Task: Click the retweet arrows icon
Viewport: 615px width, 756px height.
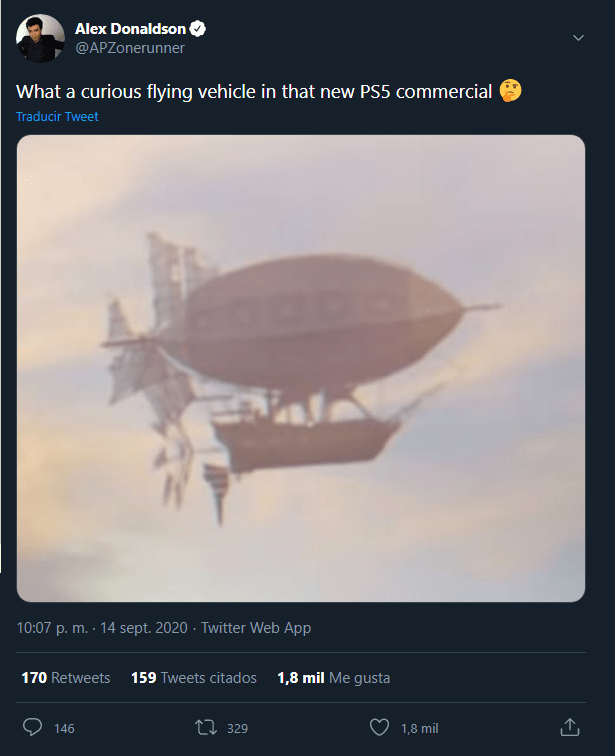Action: [x=206, y=727]
